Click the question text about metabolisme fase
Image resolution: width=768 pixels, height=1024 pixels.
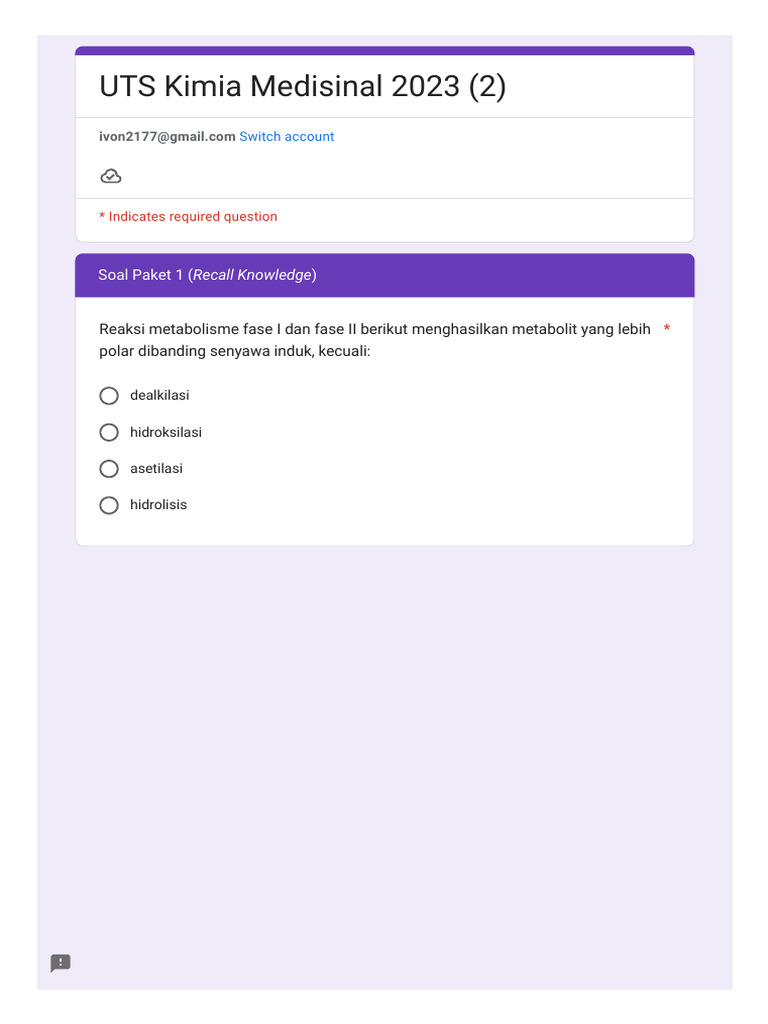click(374, 340)
